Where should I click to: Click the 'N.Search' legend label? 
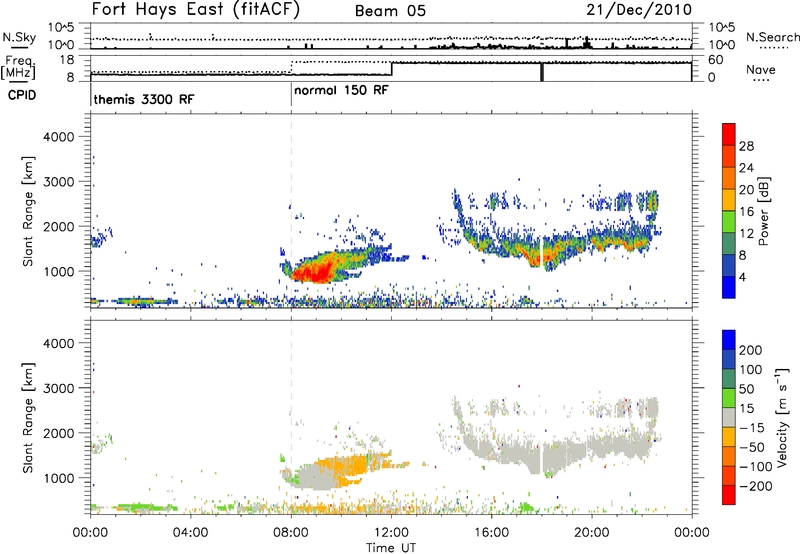click(x=772, y=37)
